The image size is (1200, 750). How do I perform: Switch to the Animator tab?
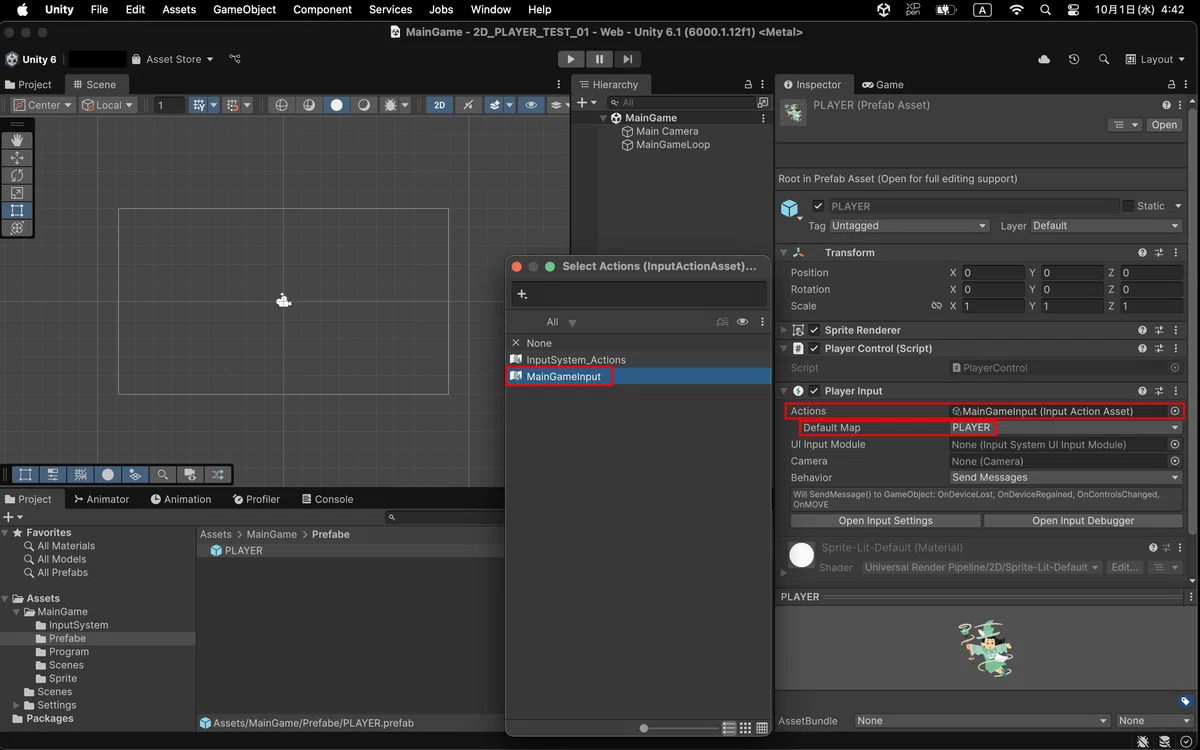(102, 499)
